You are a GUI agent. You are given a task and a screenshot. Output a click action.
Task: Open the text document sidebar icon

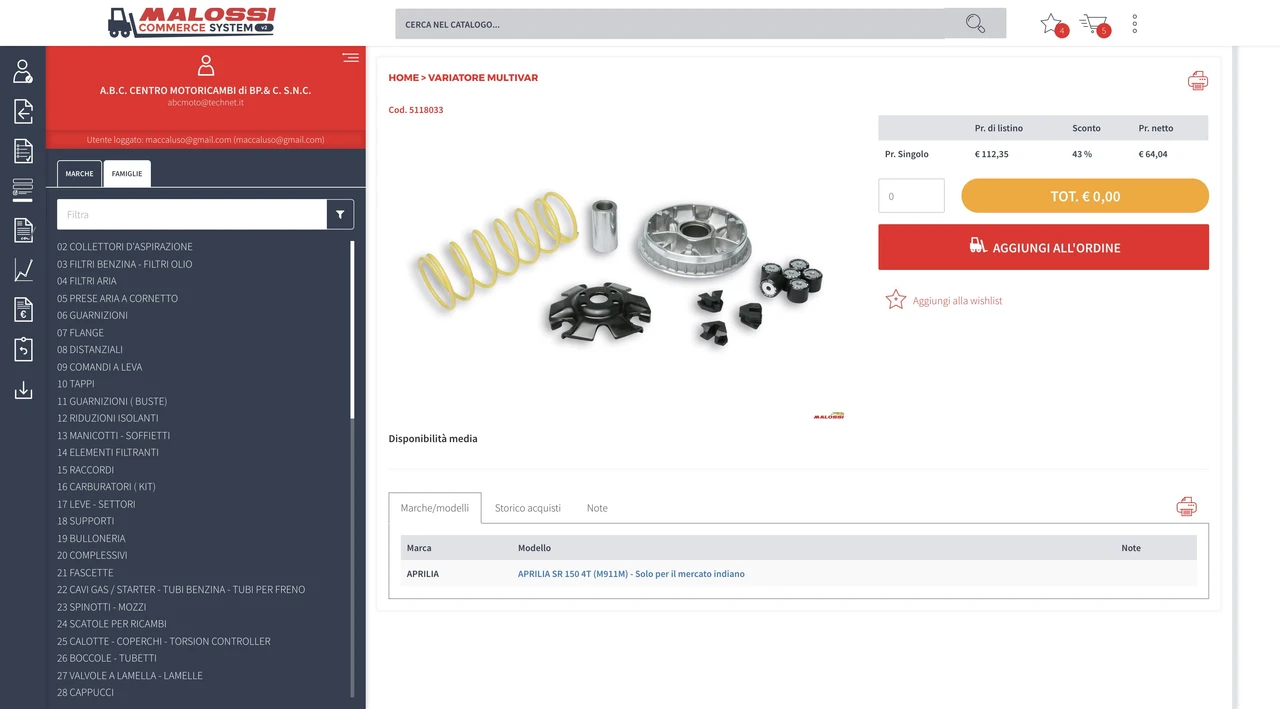point(23,230)
